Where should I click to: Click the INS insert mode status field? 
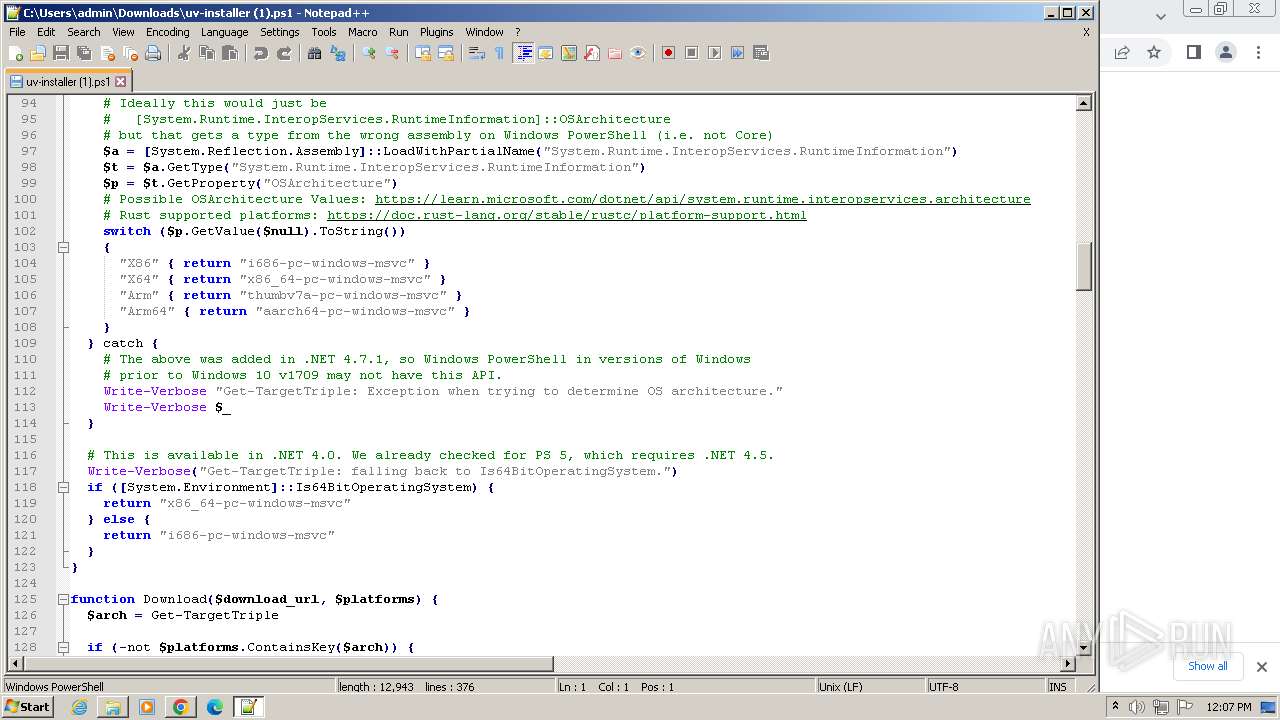[x=1058, y=687]
